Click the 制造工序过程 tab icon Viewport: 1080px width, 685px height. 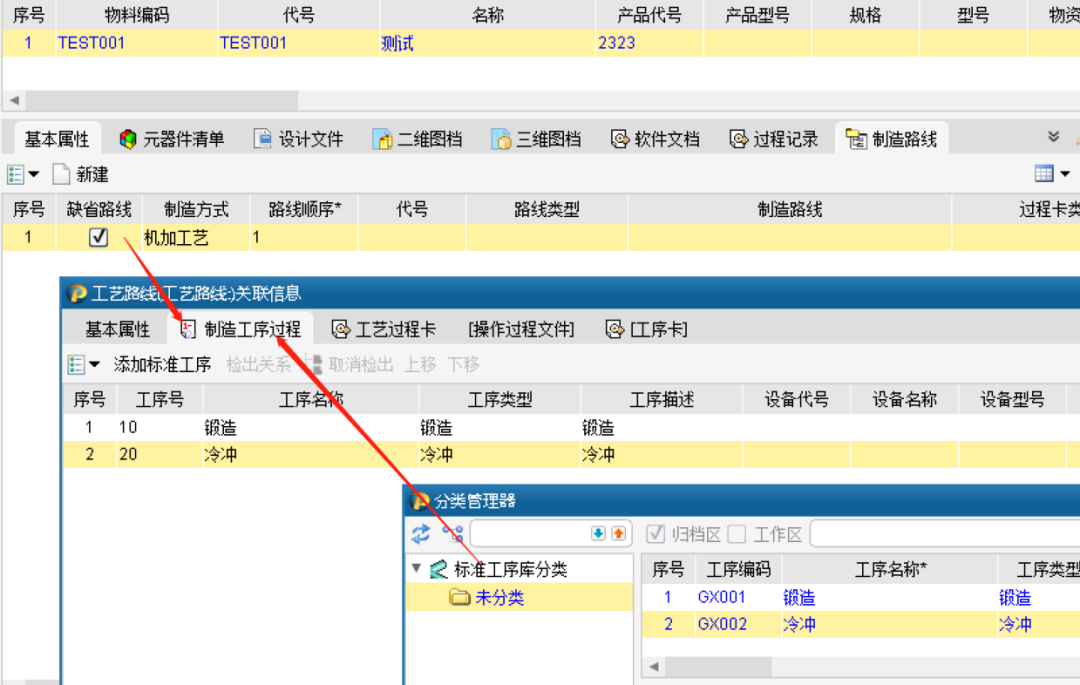coord(188,329)
